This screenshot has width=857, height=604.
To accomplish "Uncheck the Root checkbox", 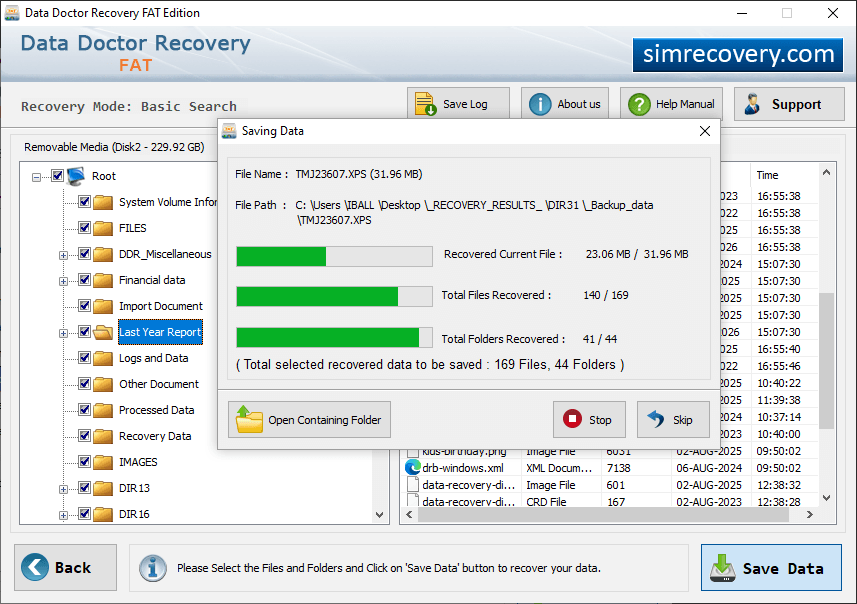I will click(x=57, y=176).
